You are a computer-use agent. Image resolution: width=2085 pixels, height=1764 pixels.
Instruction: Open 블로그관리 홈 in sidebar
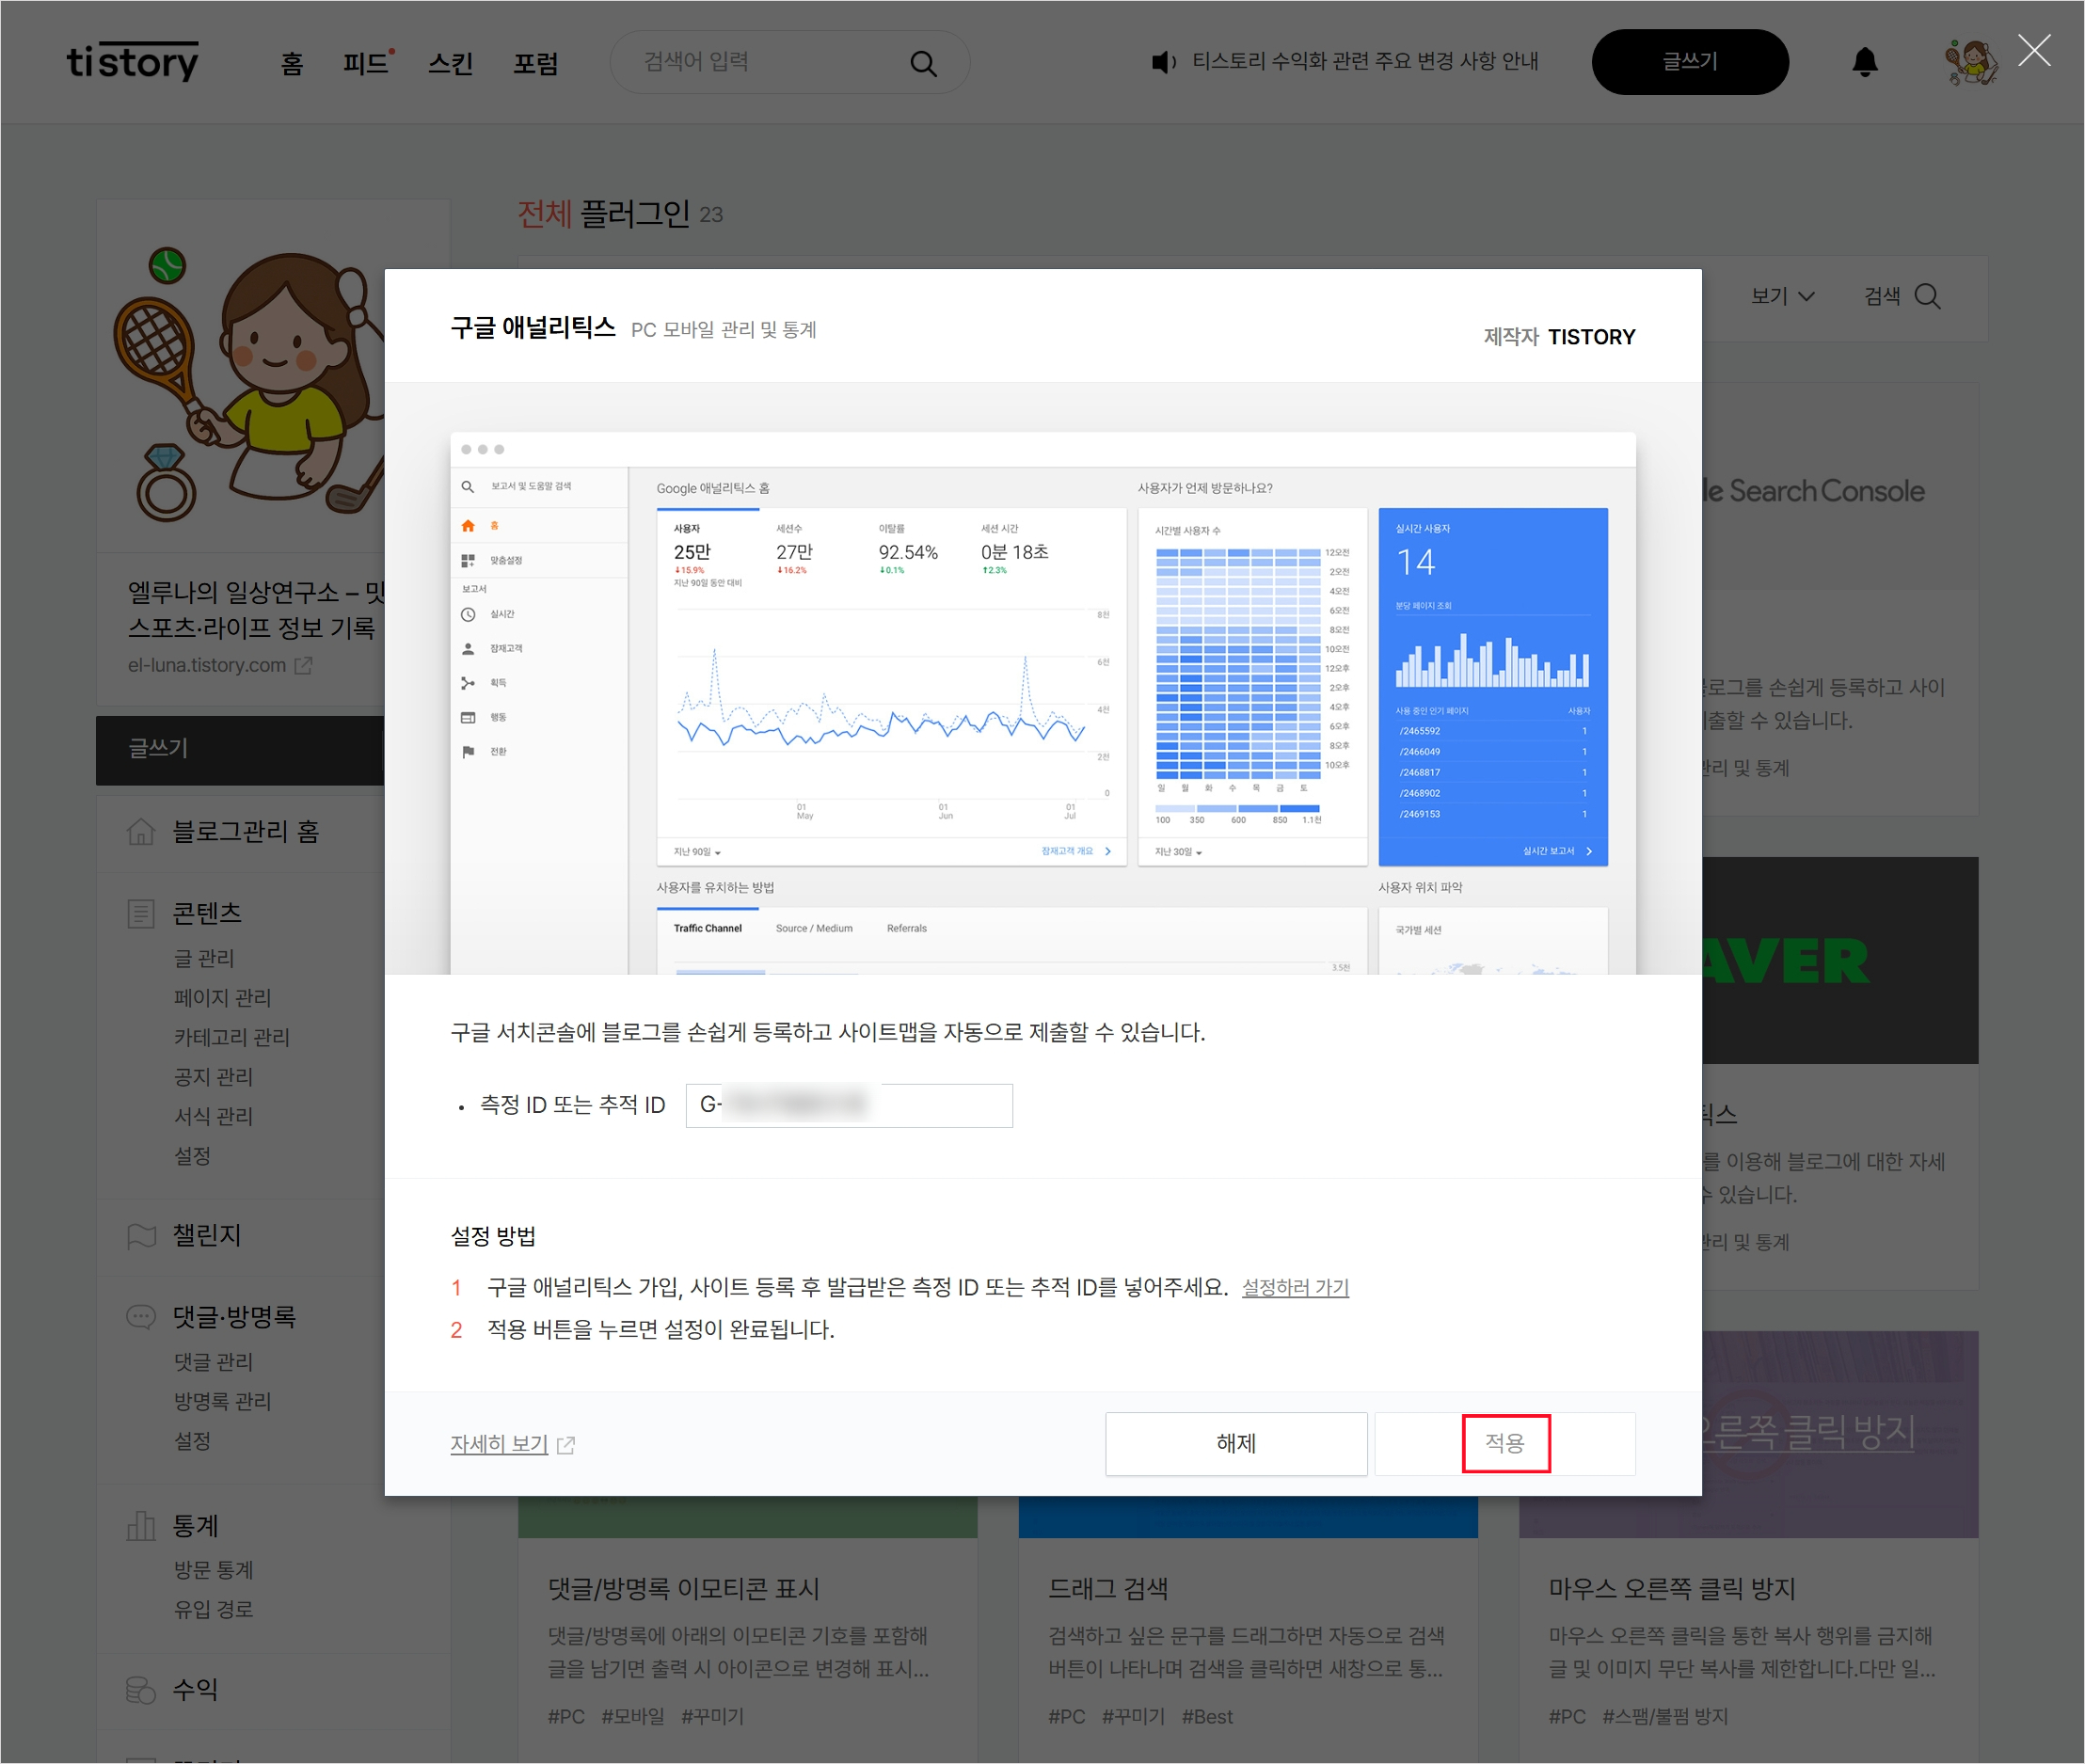[x=246, y=831]
